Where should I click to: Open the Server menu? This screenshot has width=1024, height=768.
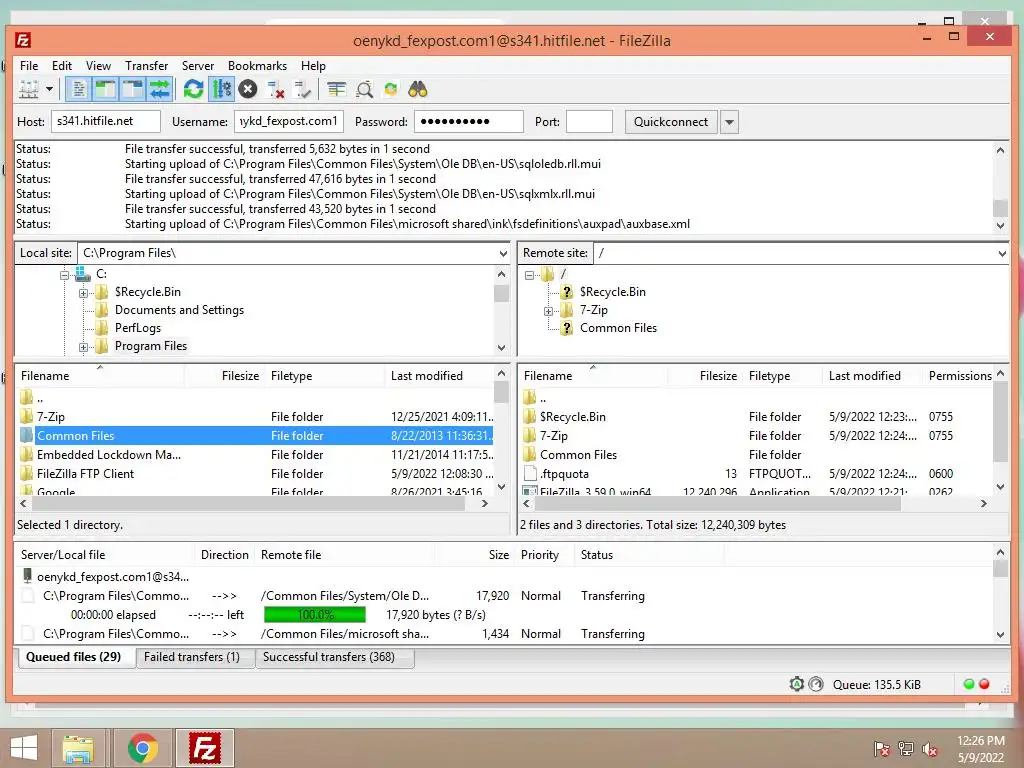[x=198, y=65]
